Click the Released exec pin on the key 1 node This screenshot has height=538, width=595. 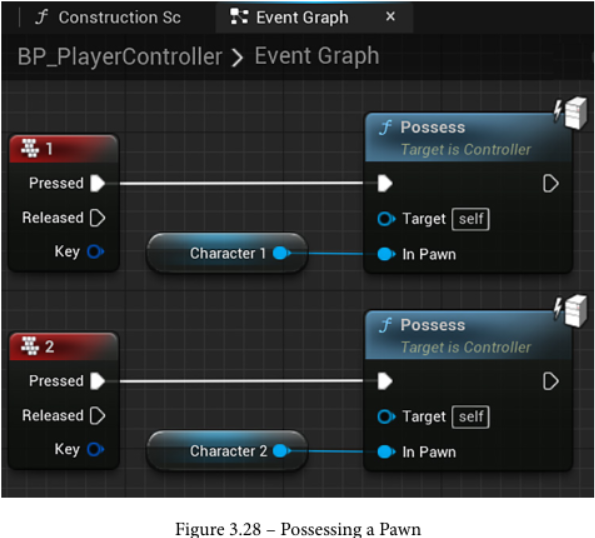tap(98, 218)
